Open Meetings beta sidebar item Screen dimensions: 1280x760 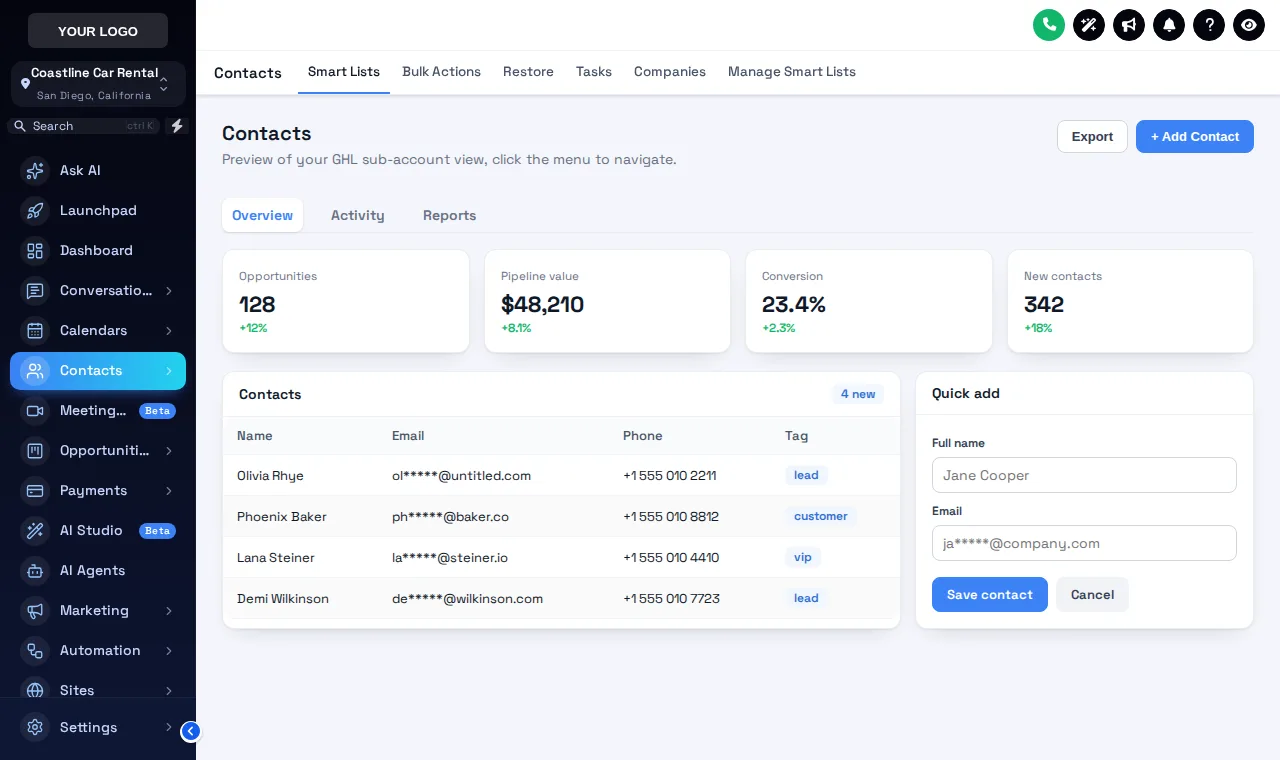[x=98, y=410]
